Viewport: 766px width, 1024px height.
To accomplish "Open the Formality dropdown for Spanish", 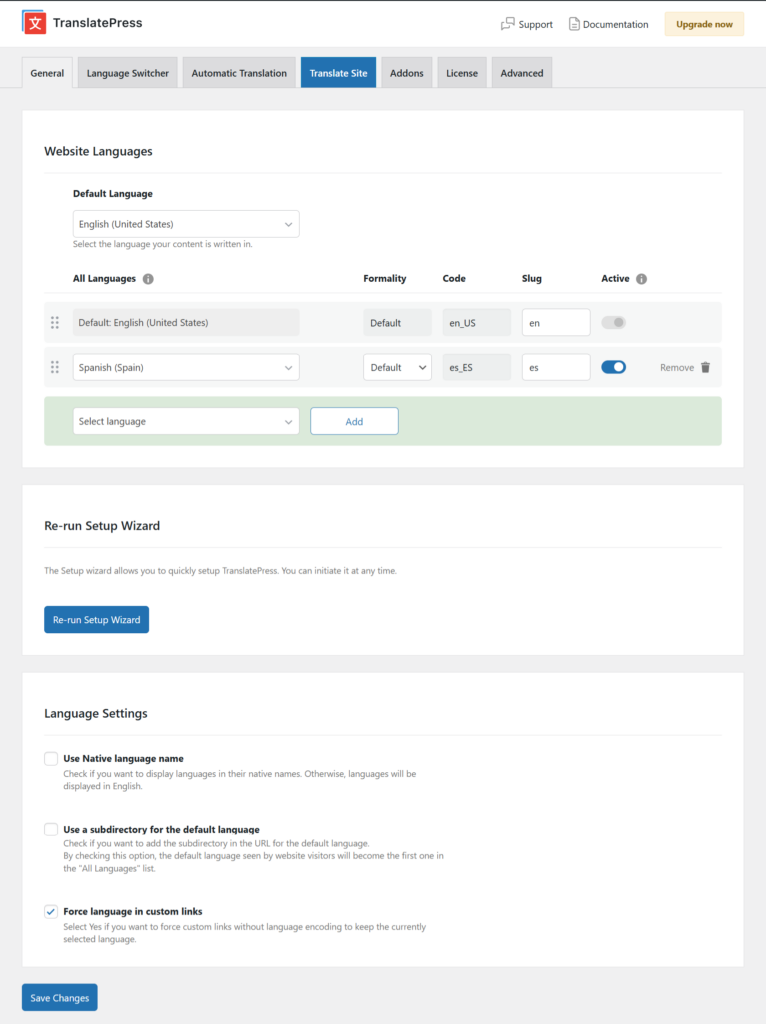I will pyautogui.click(x=397, y=367).
